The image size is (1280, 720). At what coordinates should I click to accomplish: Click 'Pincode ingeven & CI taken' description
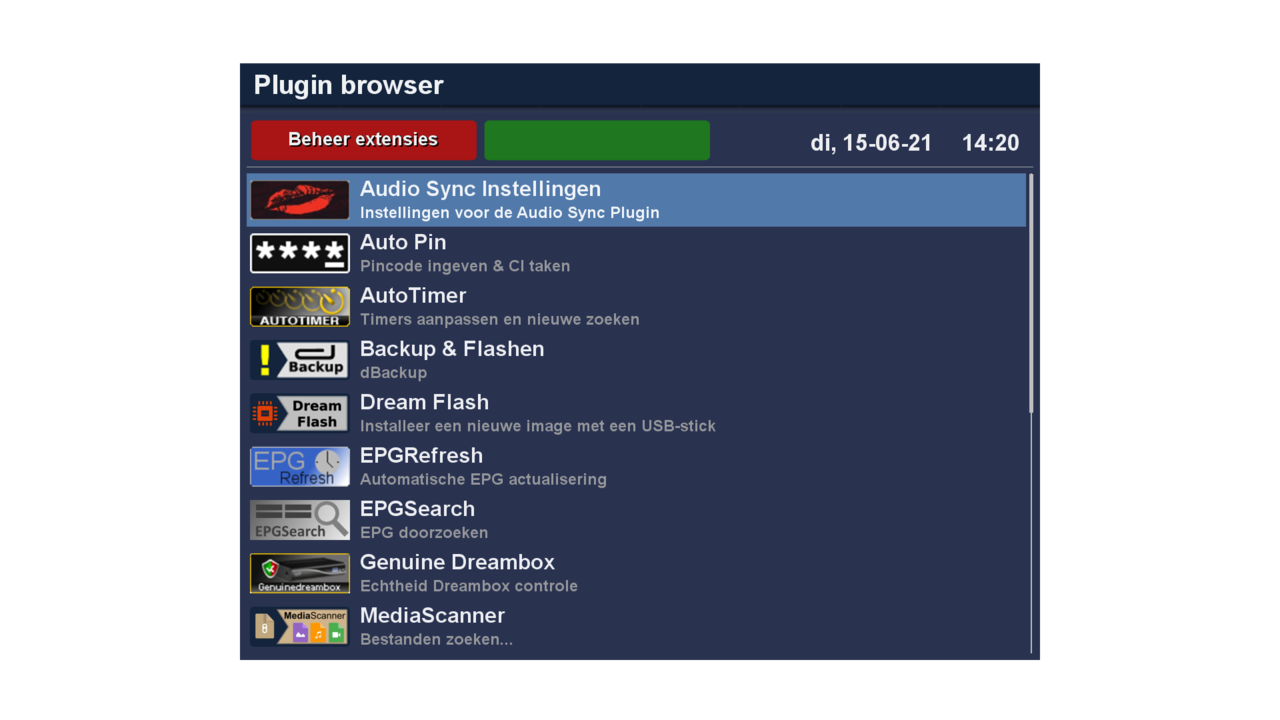click(465, 266)
